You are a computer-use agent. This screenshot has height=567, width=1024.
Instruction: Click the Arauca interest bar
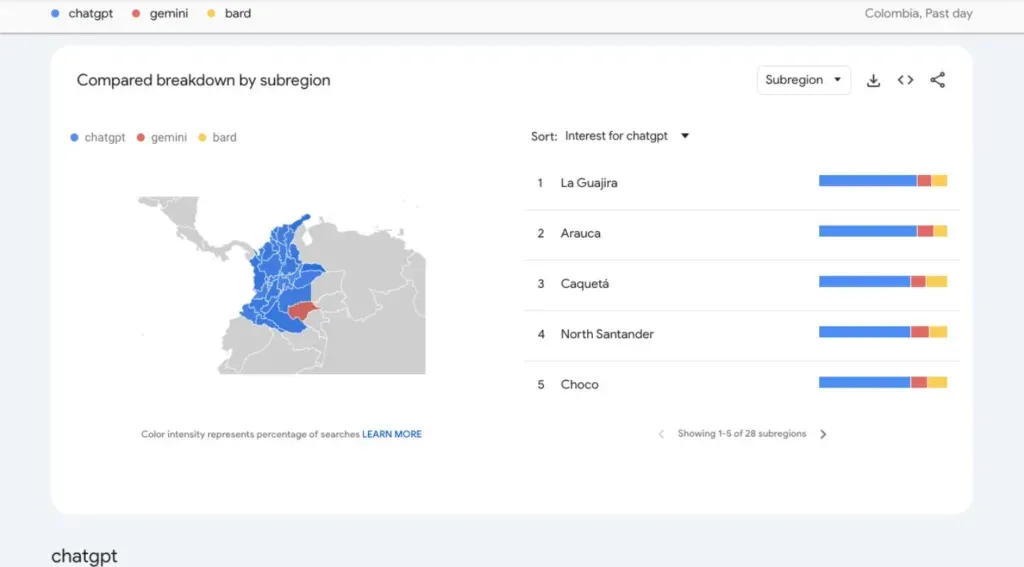(883, 231)
